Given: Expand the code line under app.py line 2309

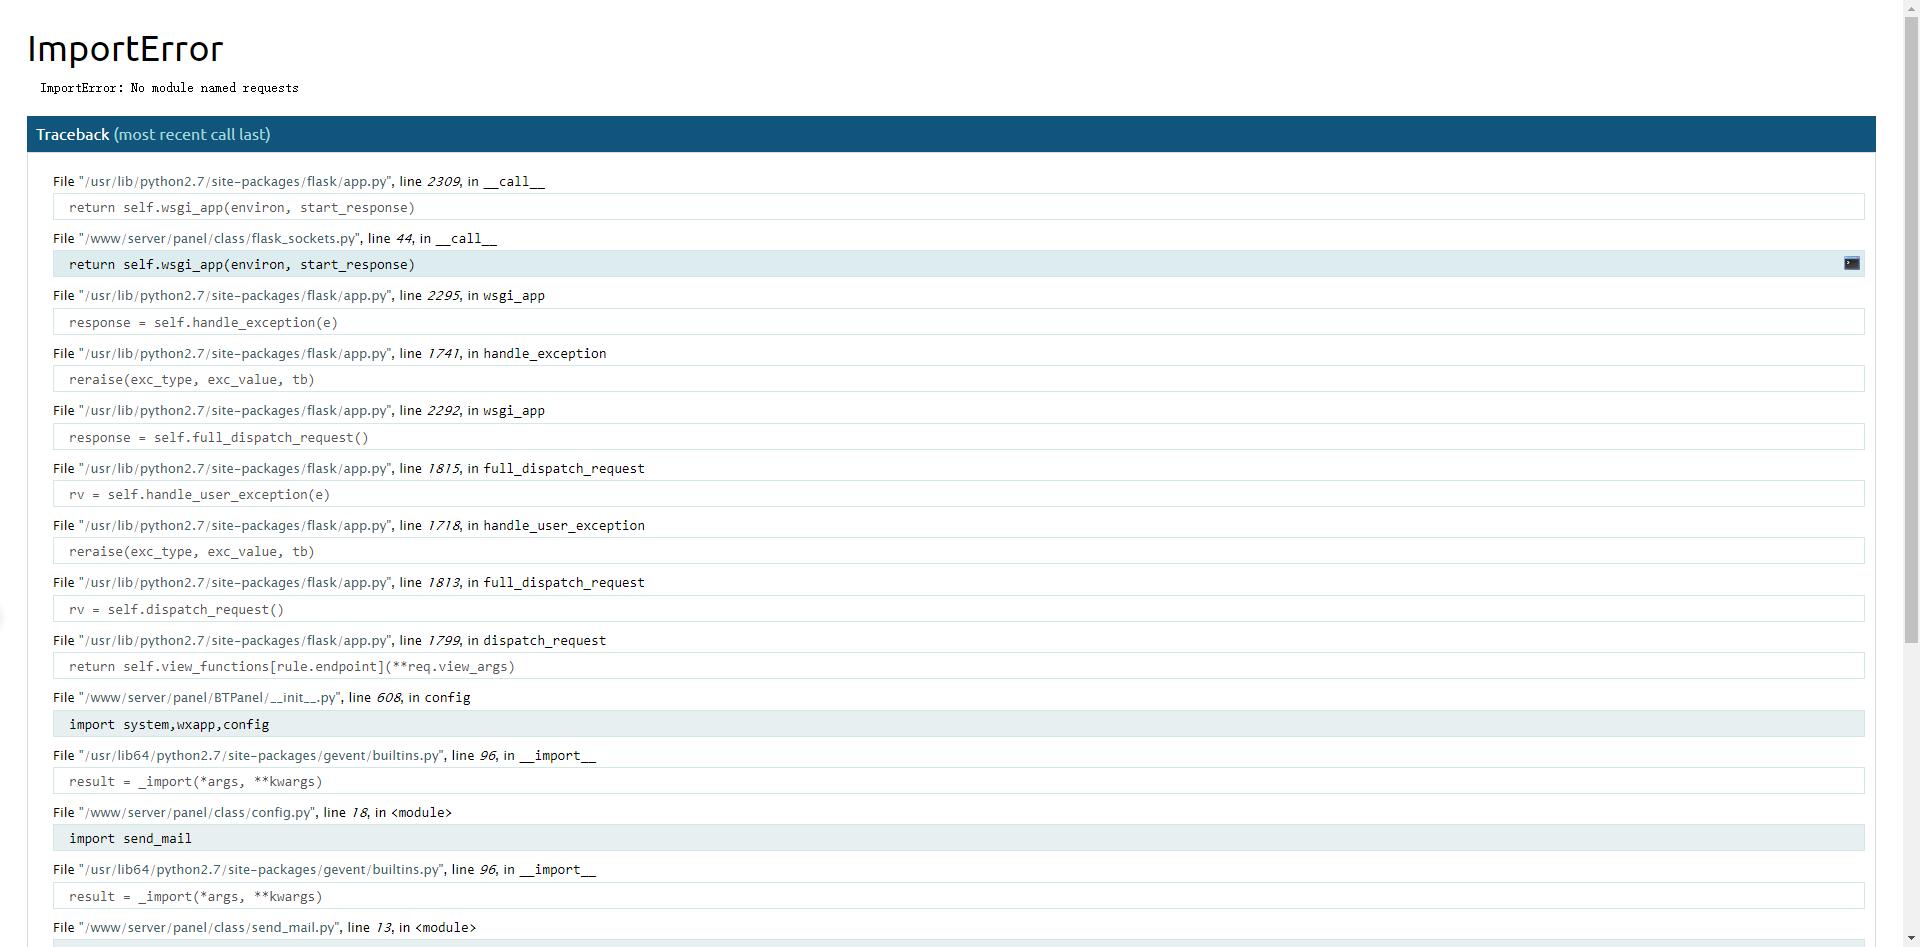Looking at the screenshot, I should click(x=958, y=207).
